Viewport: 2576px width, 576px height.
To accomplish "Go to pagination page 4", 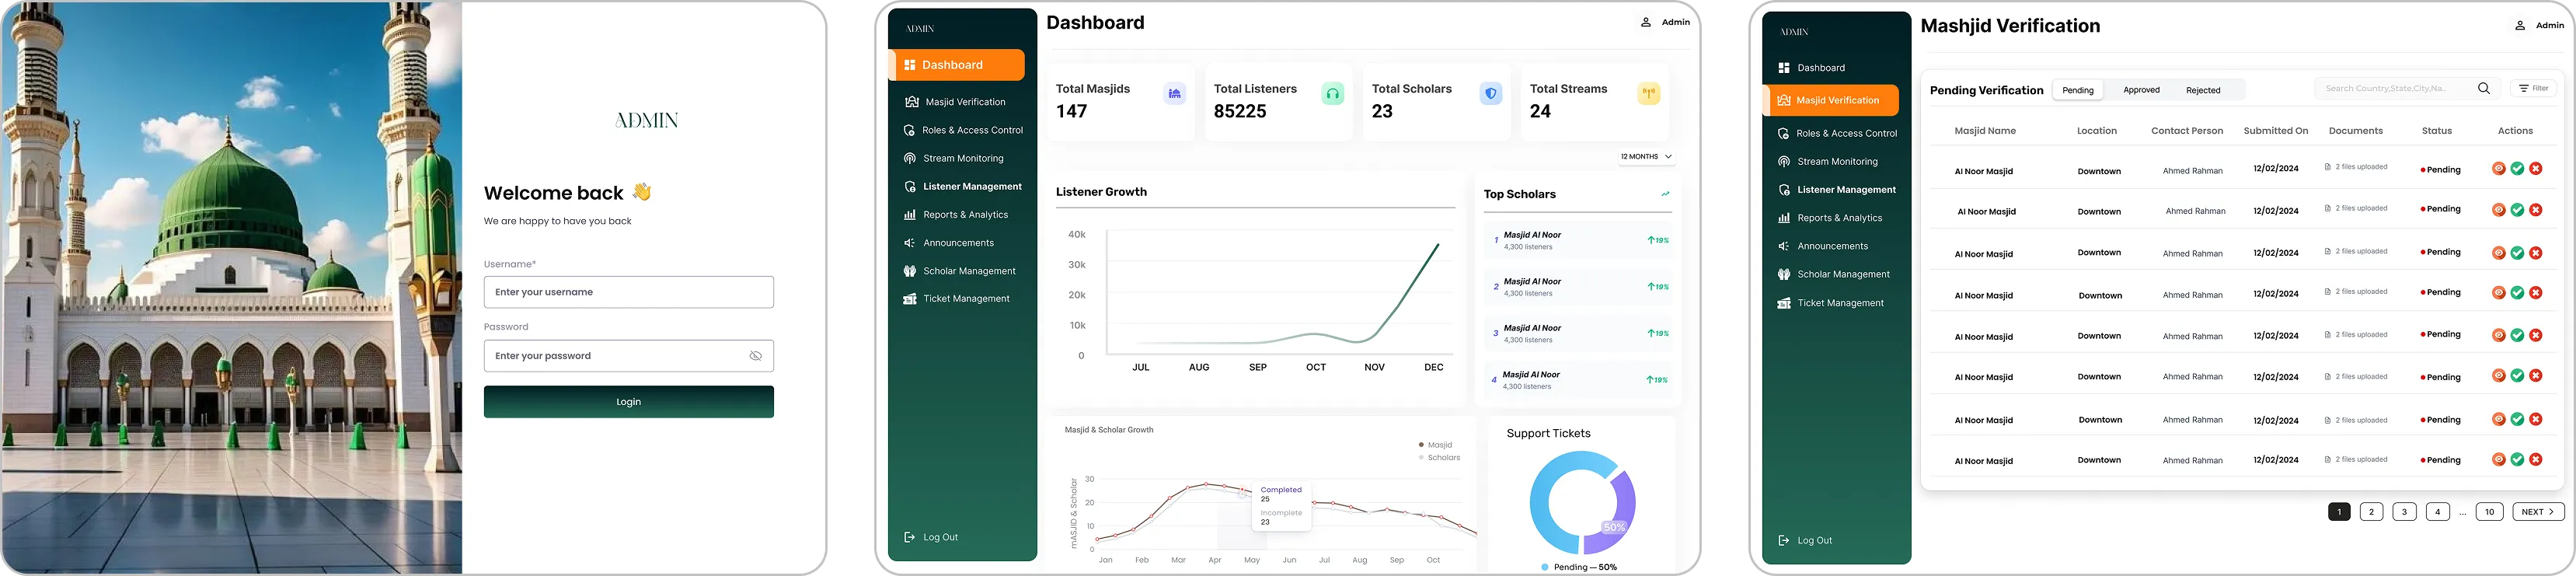I will point(2438,512).
